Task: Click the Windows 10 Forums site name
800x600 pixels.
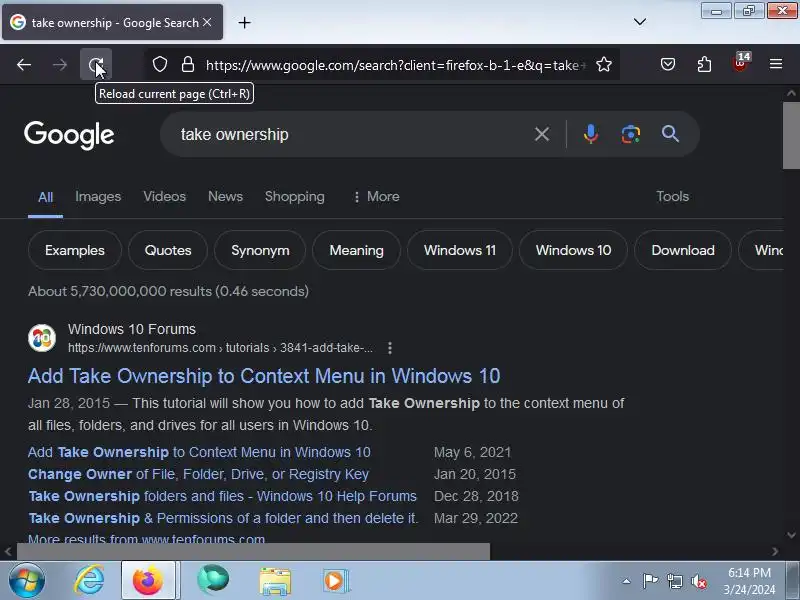Action: click(132, 329)
